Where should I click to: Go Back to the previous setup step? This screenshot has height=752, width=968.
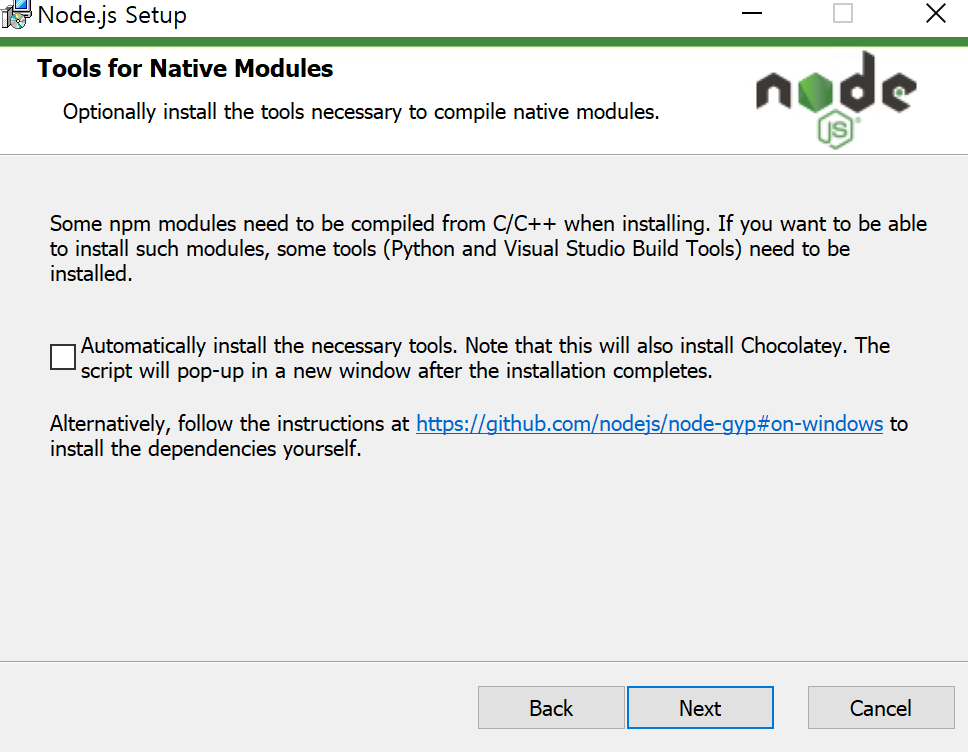click(x=551, y=708)
